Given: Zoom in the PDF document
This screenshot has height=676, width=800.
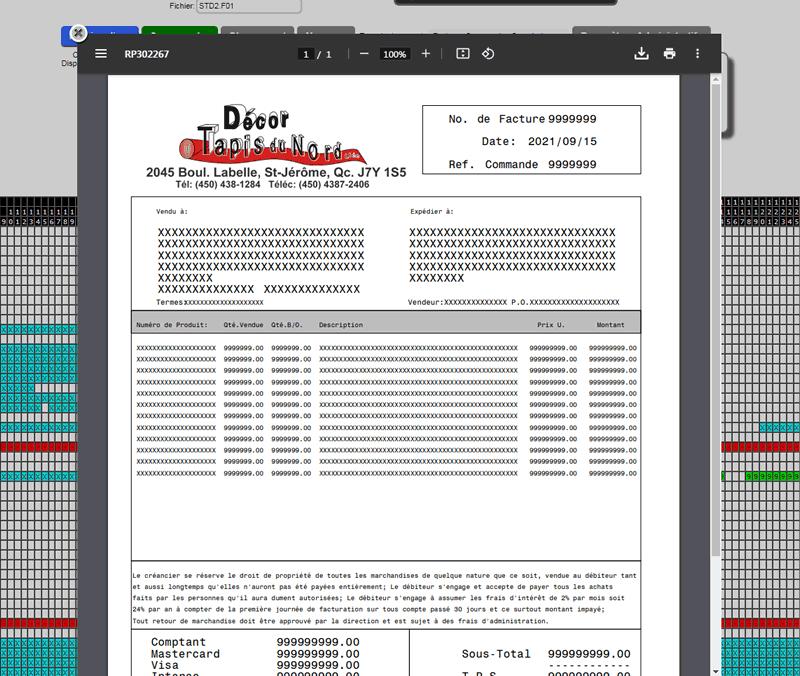Looking at the screenshot, I should click(426, 54).
